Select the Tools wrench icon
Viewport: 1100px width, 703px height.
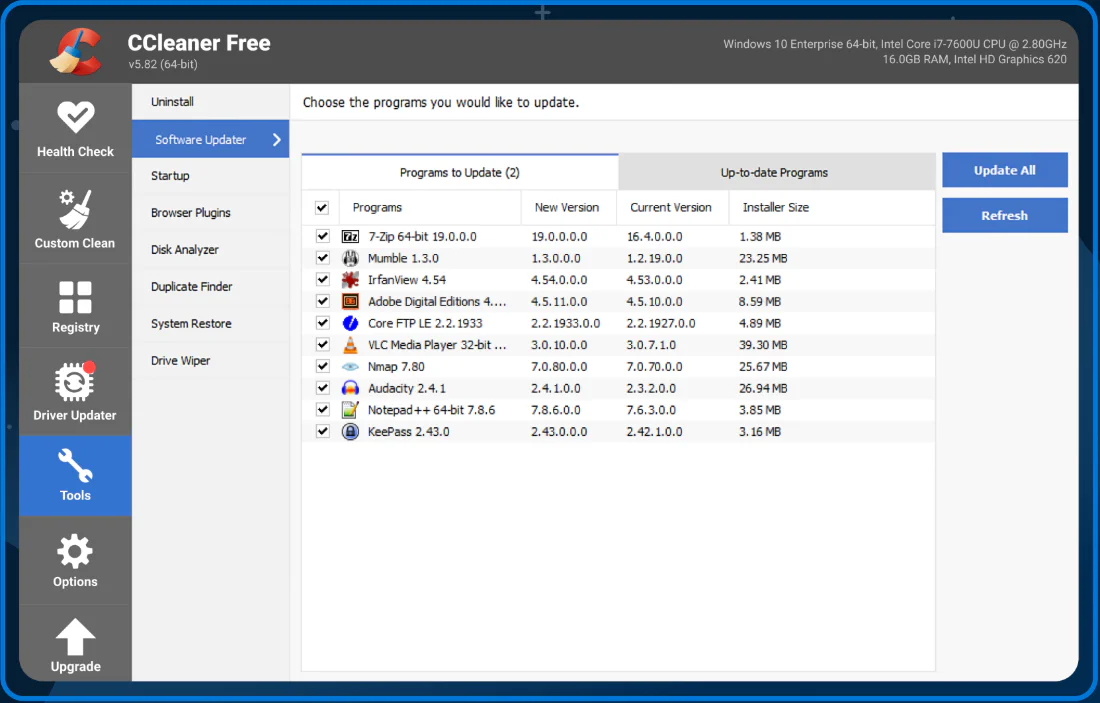[75, 475]
